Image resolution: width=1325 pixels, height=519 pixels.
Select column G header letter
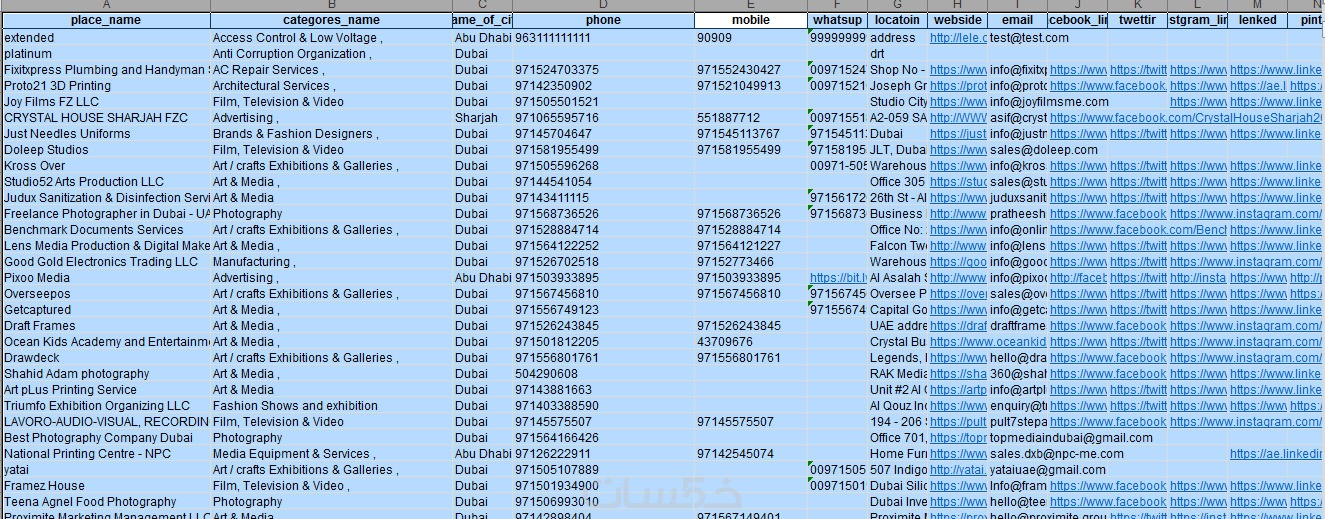pyautogui.click(x=897, y=5)
